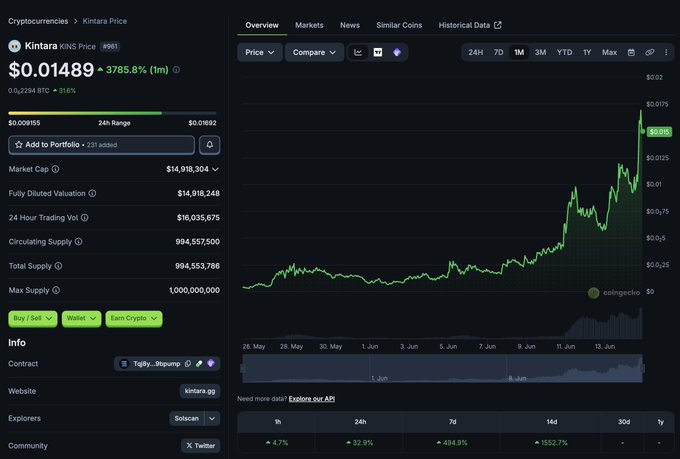Click the price alert bell icon

click(x=209, y=145)
